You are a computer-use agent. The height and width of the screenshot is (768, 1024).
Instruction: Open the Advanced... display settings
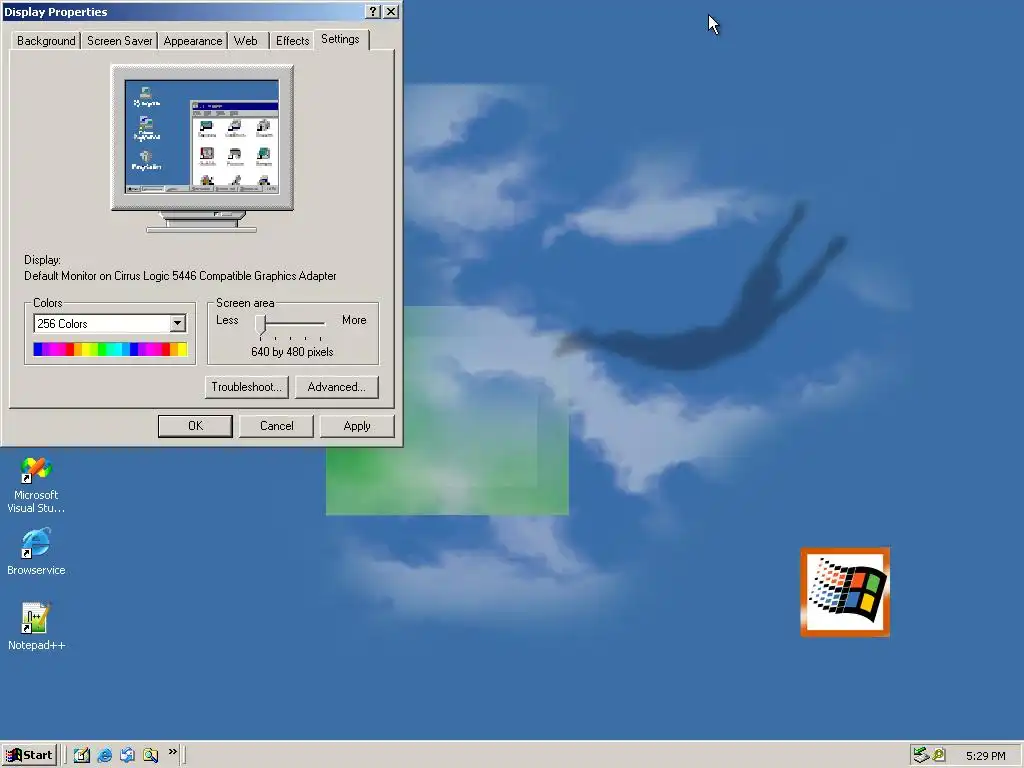[336, 387]
